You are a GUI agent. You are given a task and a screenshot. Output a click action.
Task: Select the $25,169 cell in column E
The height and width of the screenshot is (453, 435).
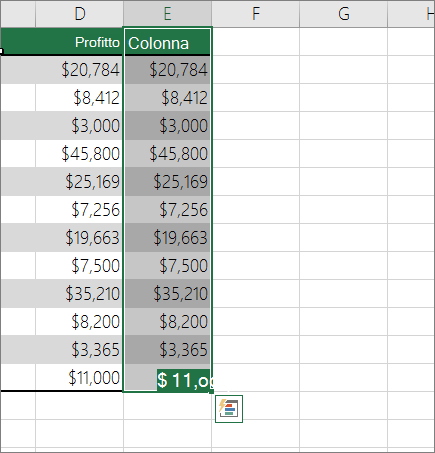[x=167, y=182]
